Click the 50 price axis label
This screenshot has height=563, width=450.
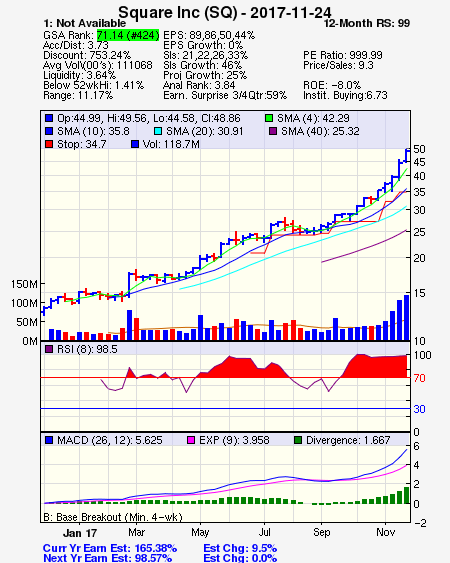pos(419,149)
